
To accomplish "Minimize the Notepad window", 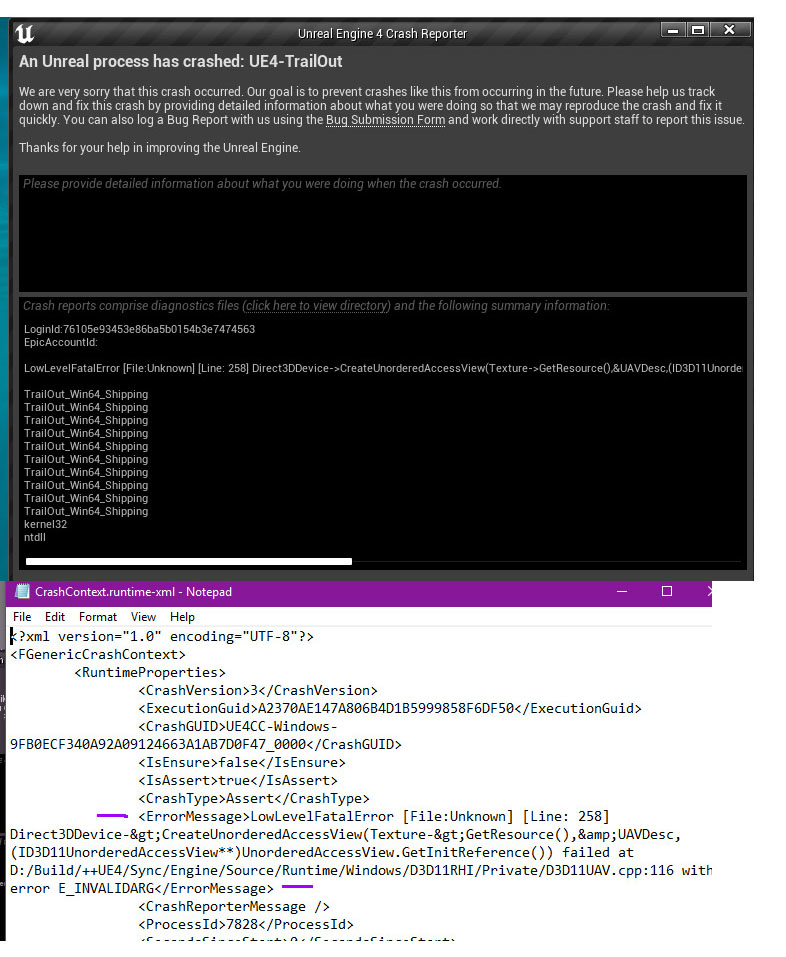I will tap(622, 591).
